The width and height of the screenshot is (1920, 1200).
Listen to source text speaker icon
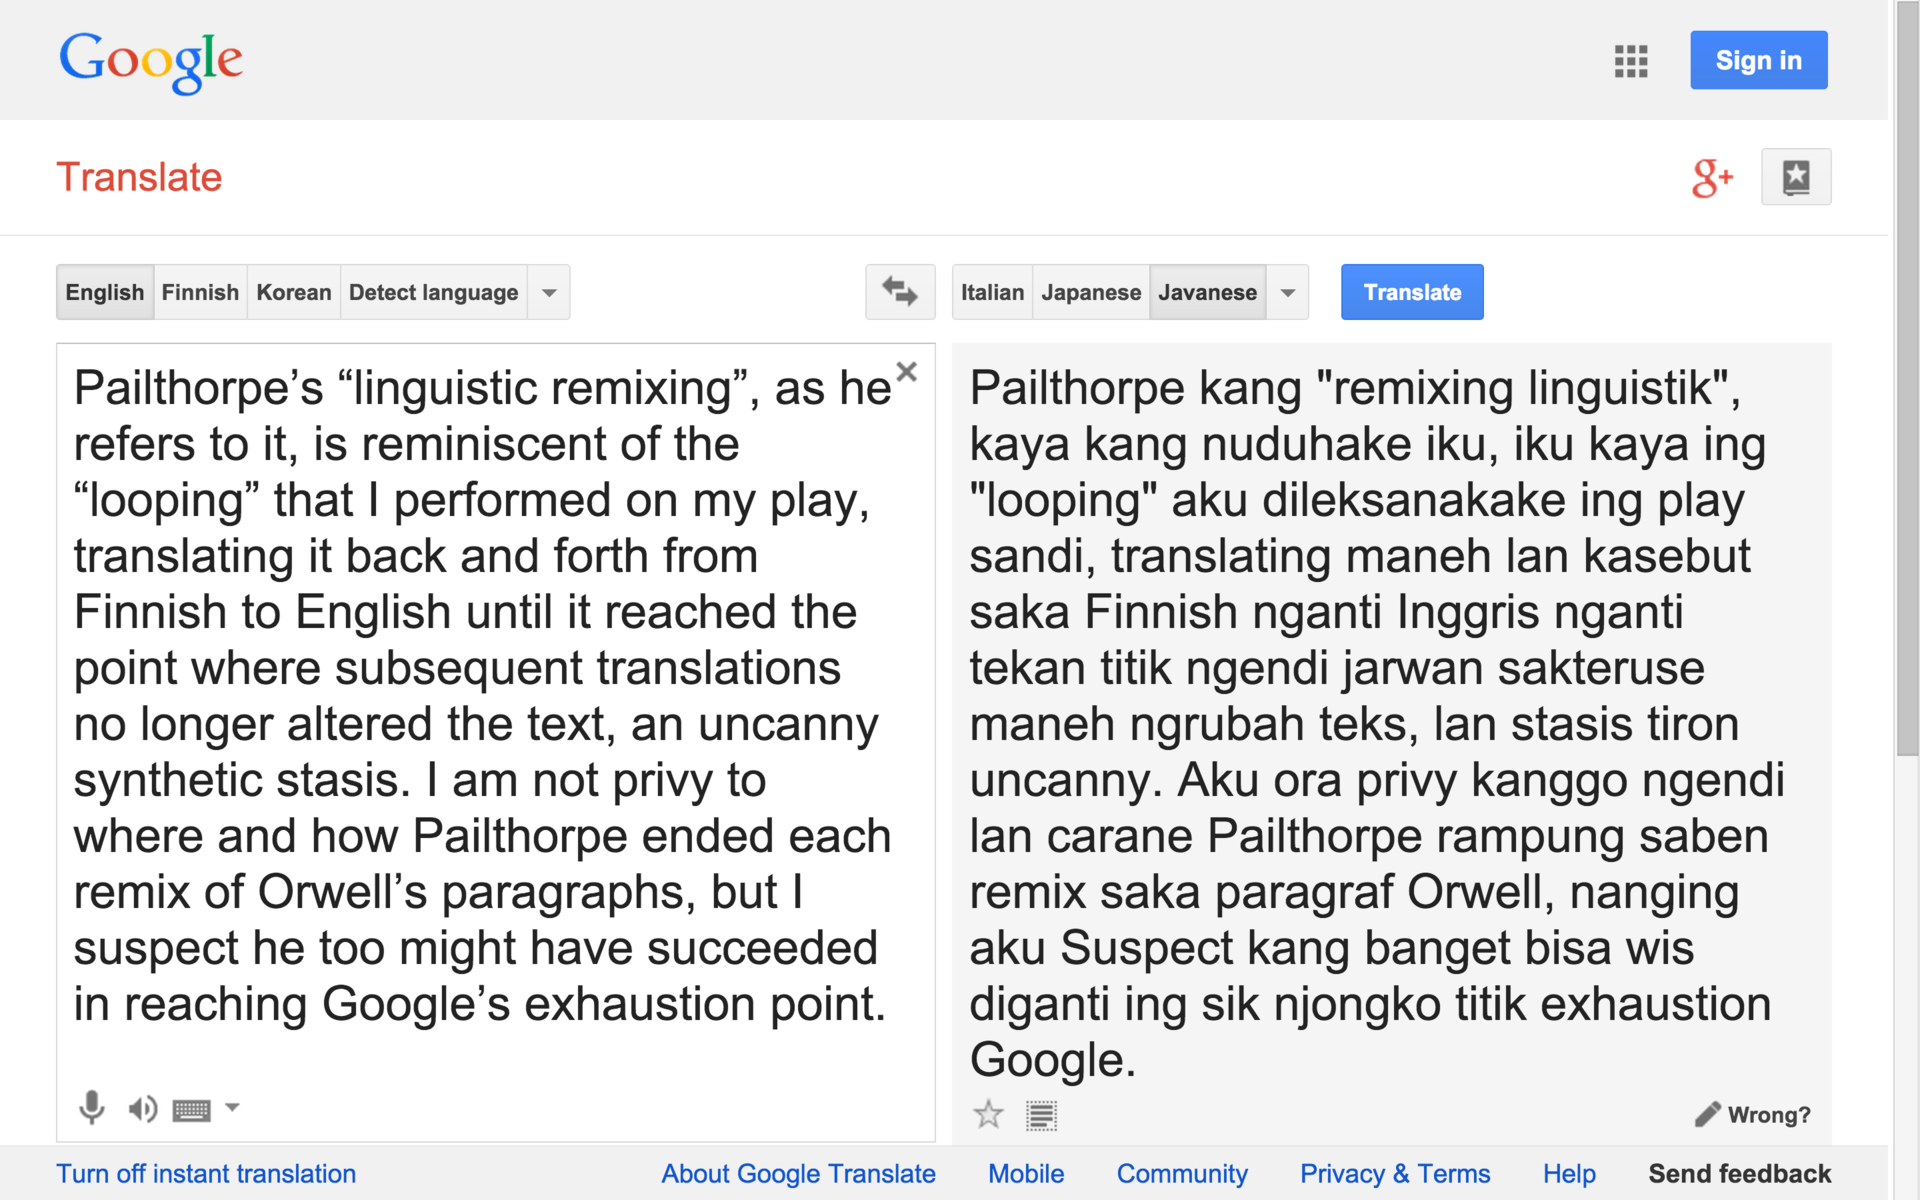point(142,1108)
